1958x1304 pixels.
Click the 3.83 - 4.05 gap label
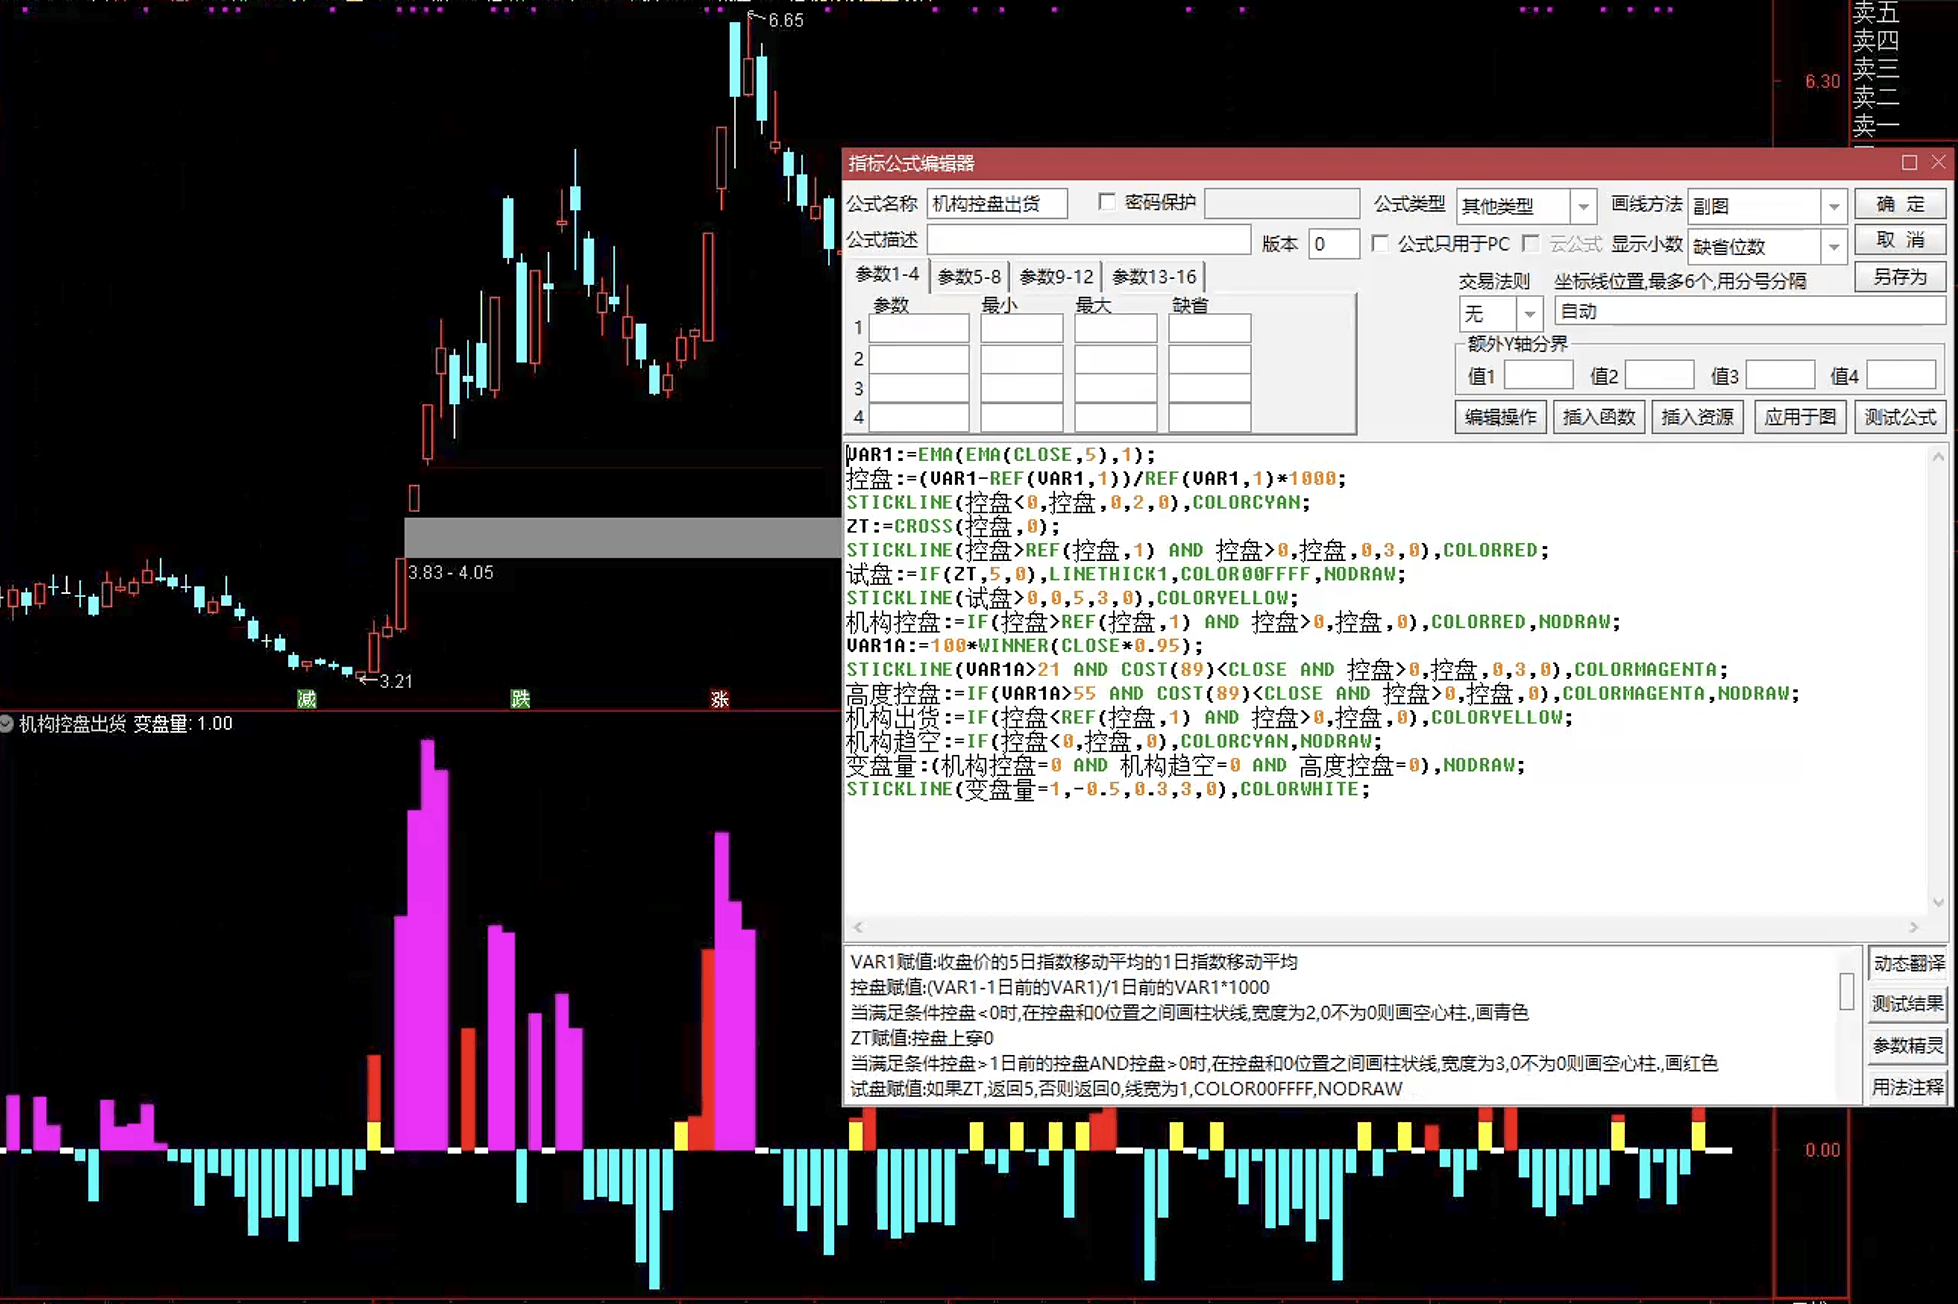(x=451, y=573)
